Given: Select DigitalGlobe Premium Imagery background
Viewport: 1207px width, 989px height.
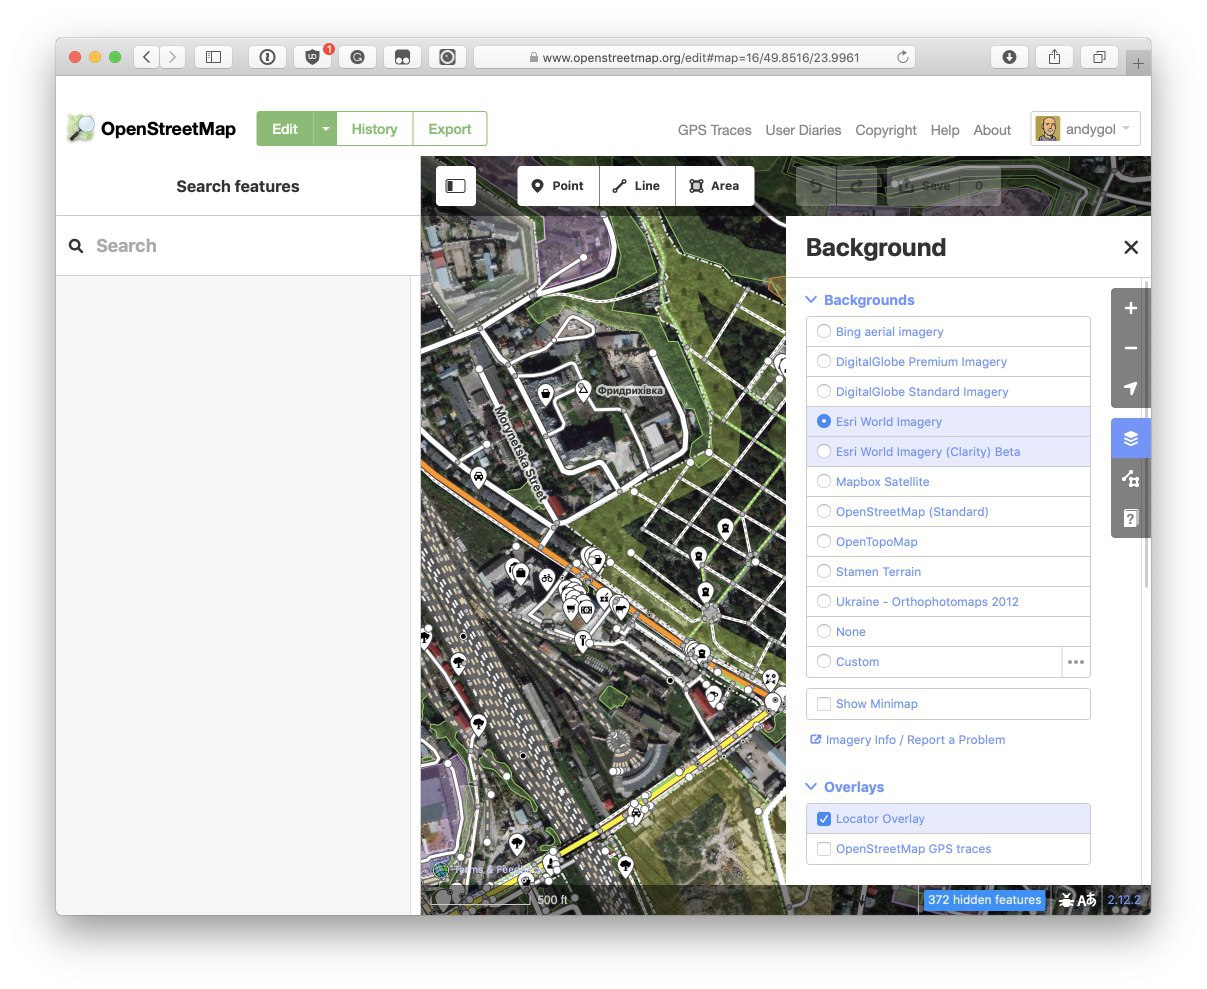Looking at the screenshot, I should 948,362.
